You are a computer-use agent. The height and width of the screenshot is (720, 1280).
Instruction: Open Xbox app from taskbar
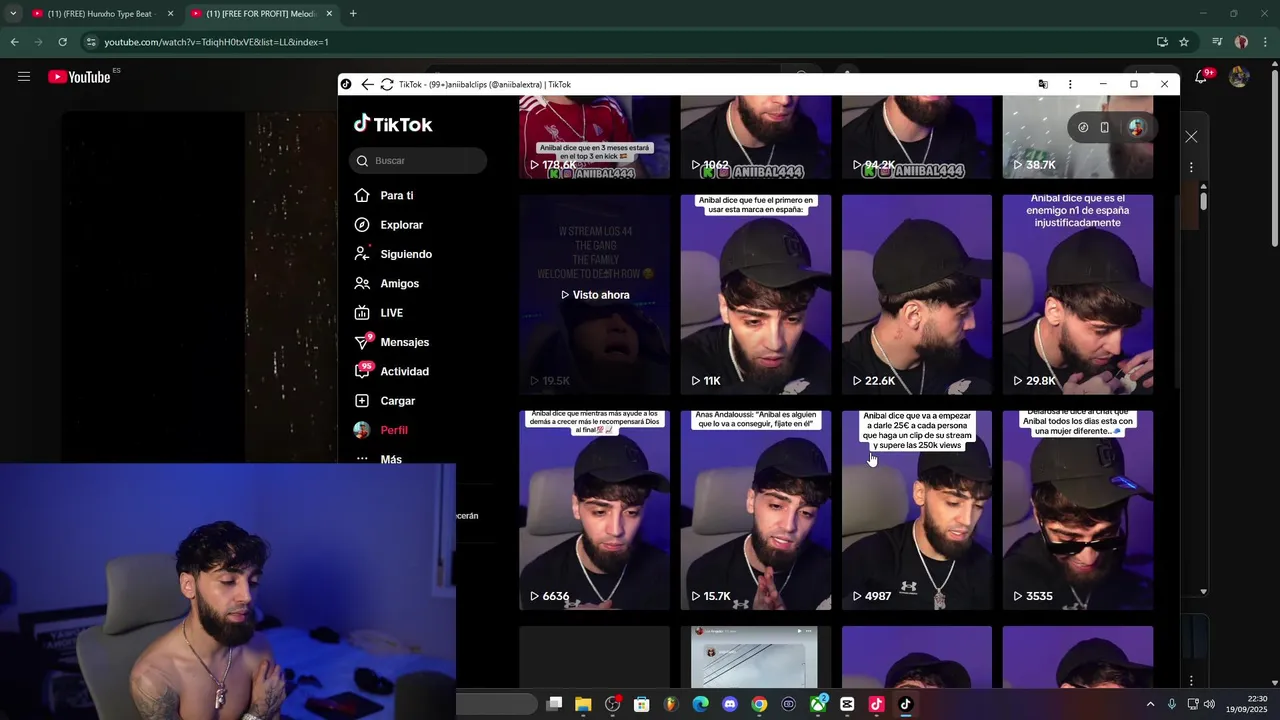818,704
